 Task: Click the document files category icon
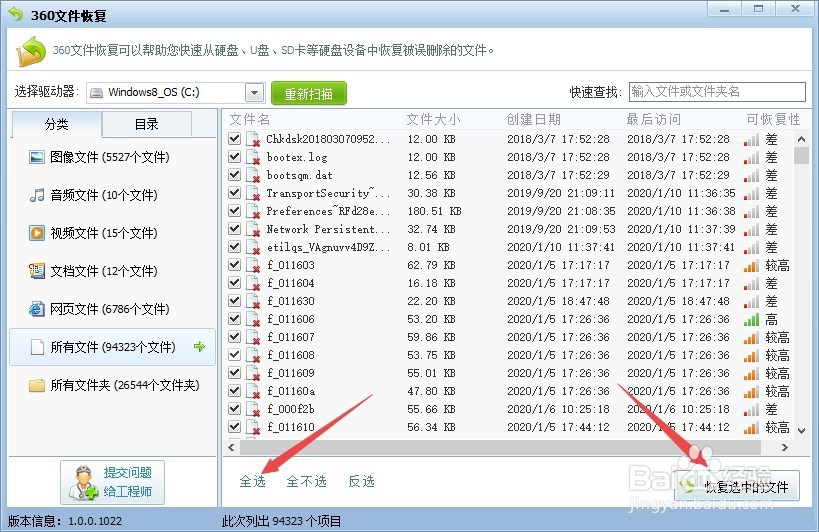coord(37,271)
